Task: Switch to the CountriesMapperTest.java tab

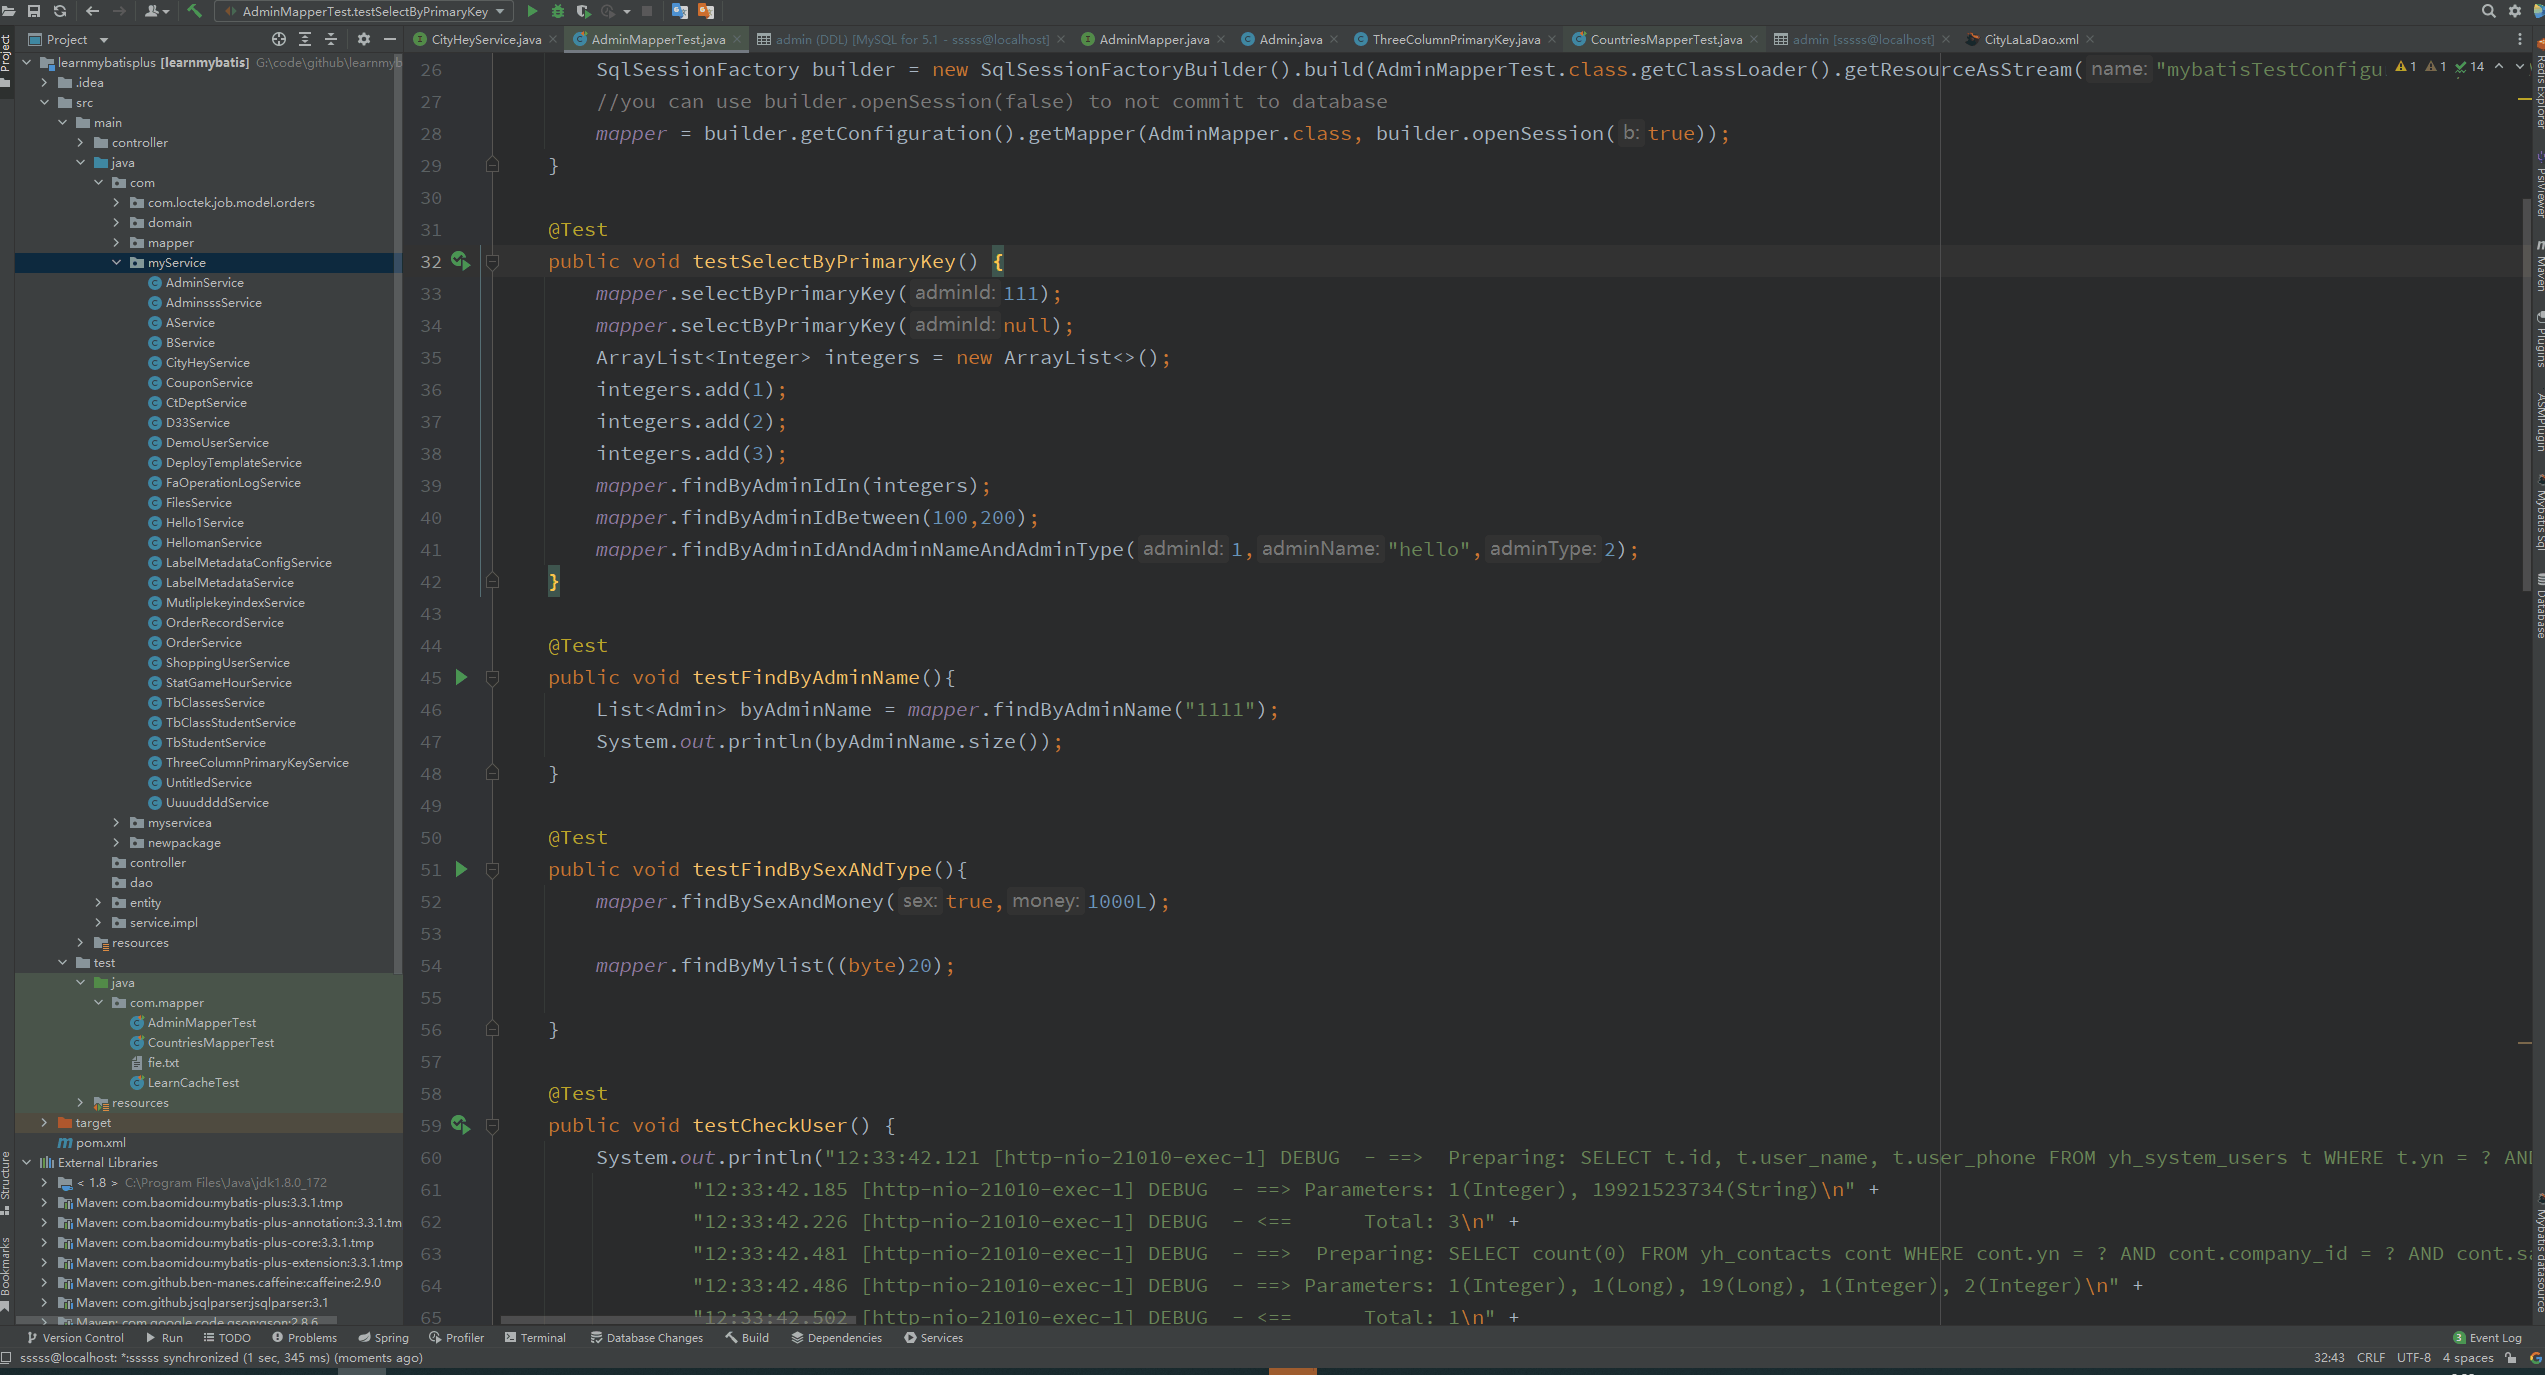Action: click(x=1660, y=39)
